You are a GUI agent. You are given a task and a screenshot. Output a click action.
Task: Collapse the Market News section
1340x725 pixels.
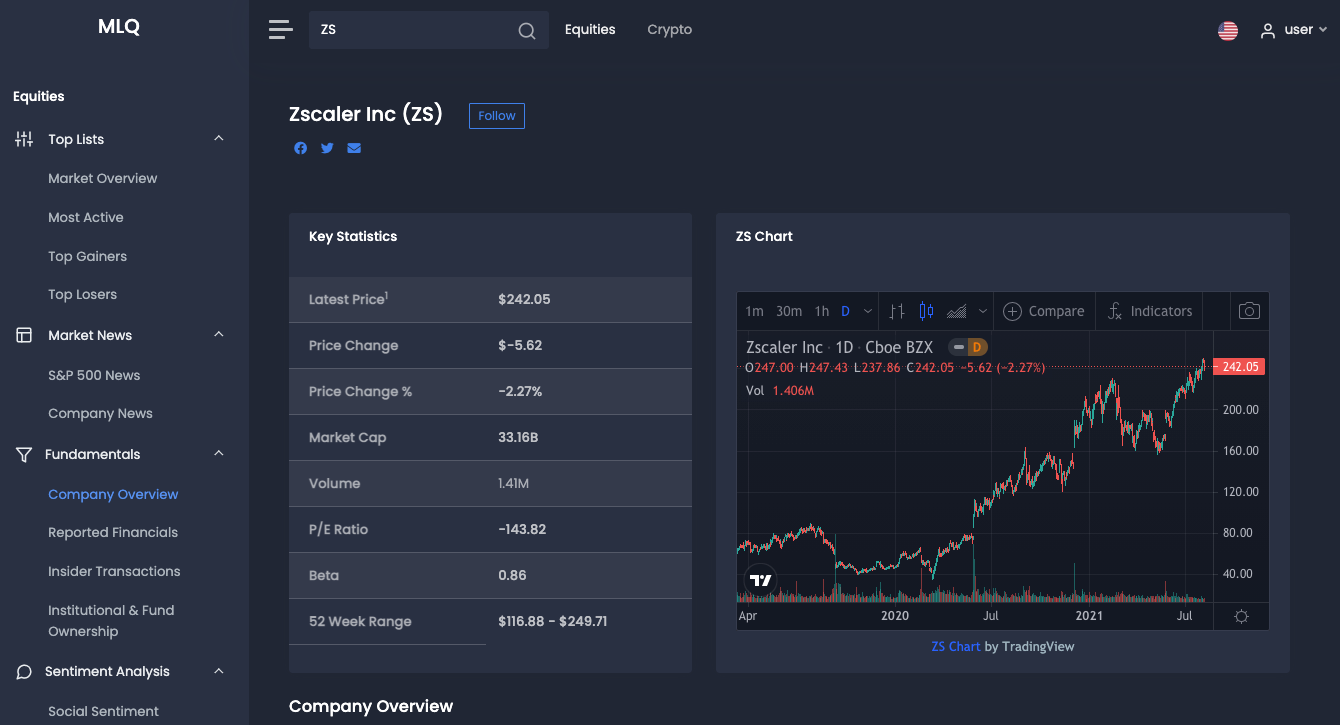[219, 334]
